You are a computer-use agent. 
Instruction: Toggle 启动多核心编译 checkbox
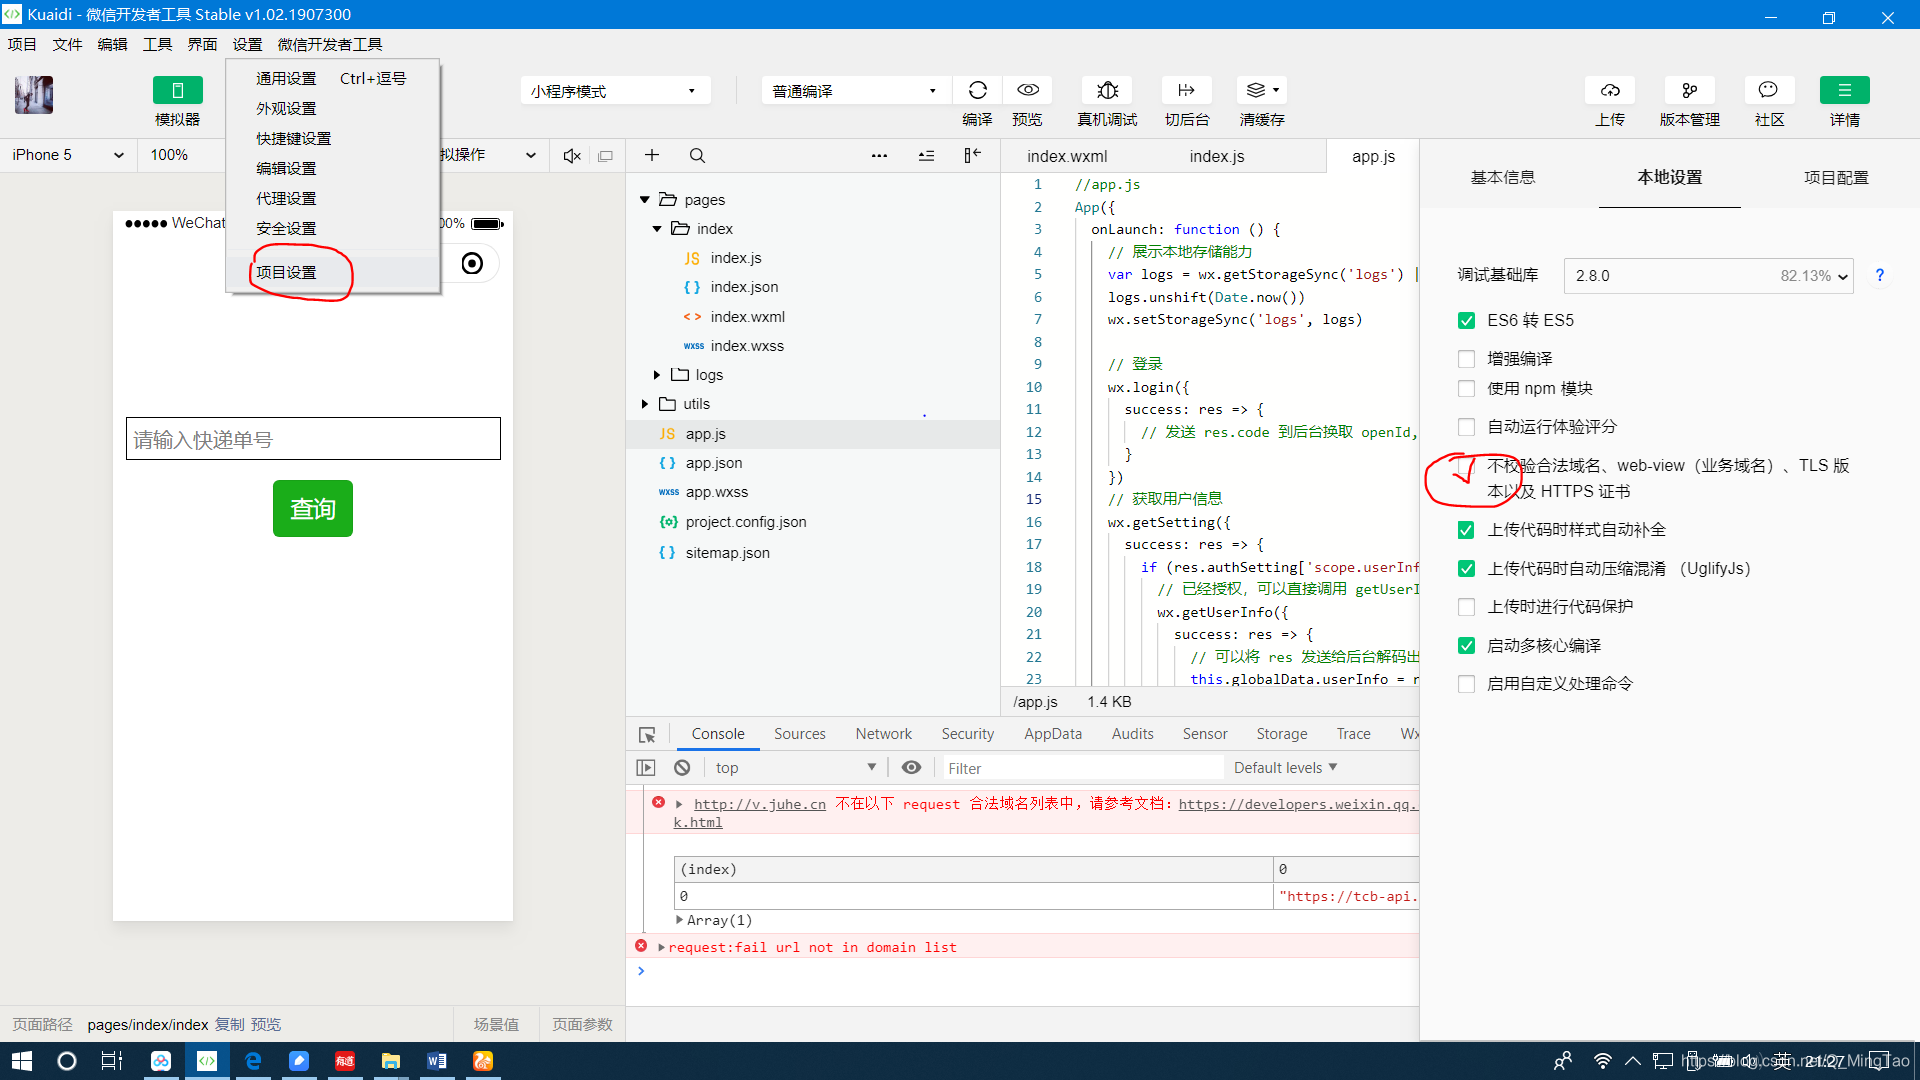point(1466,645)
